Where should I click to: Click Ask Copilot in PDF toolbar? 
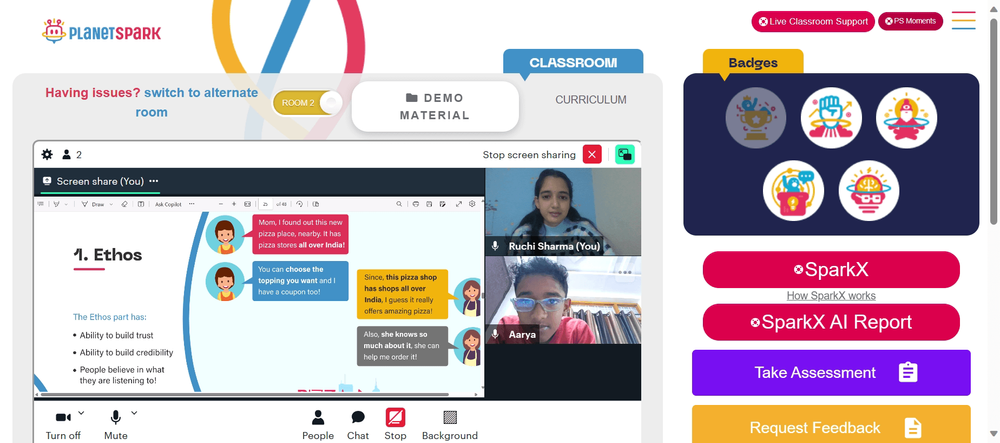click(x=168, y=204)
